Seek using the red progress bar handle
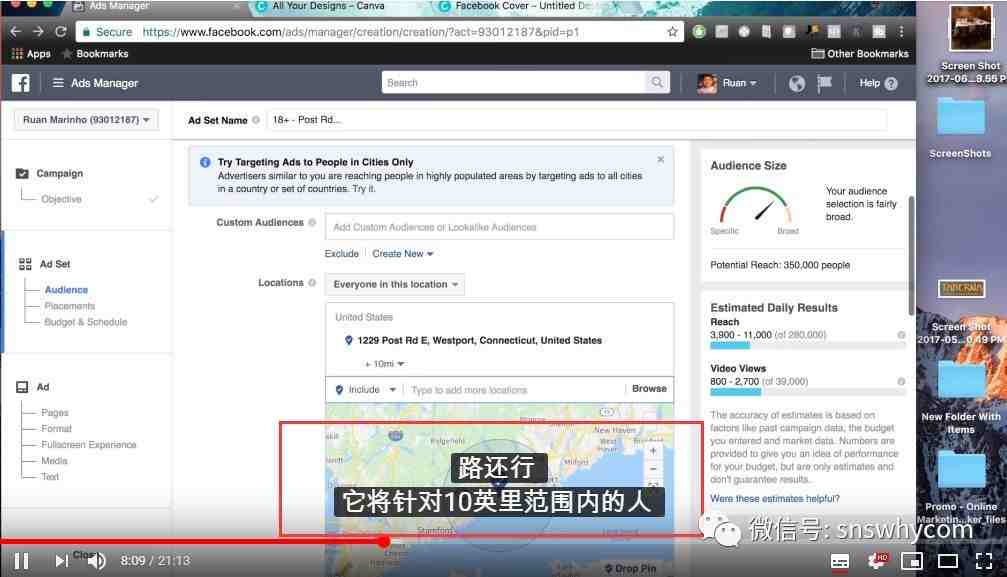The image size is (1007, 577). [x=383, y=542]
